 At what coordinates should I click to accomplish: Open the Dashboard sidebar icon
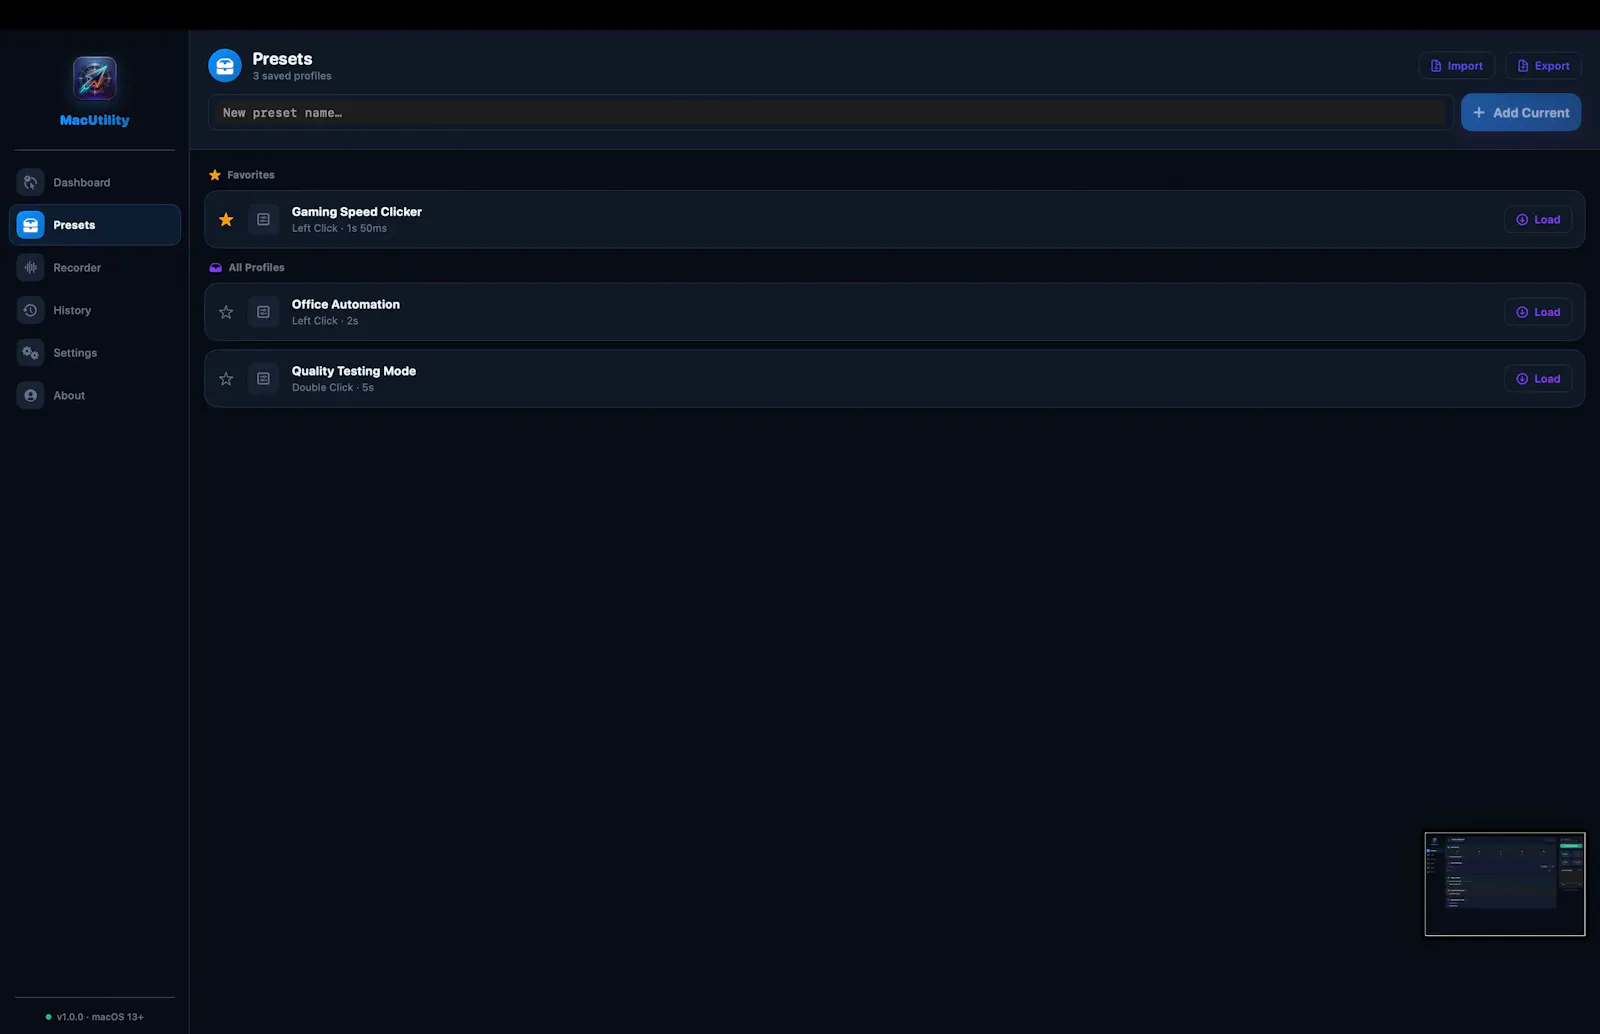click(31, 182)
